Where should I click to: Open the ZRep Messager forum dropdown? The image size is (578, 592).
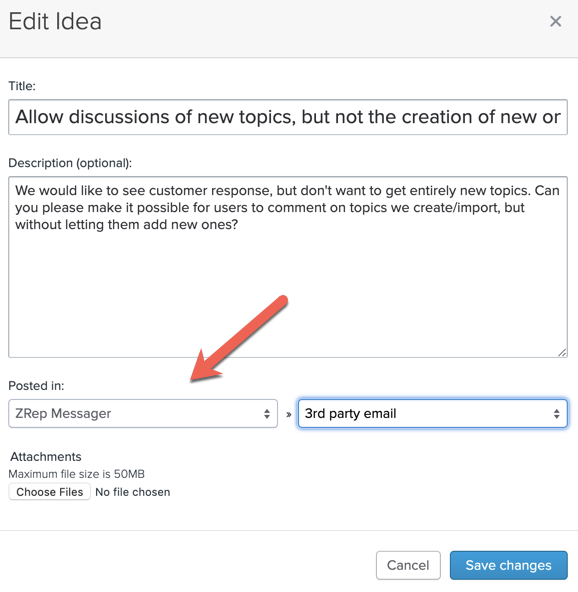click(x=143, y=413)
